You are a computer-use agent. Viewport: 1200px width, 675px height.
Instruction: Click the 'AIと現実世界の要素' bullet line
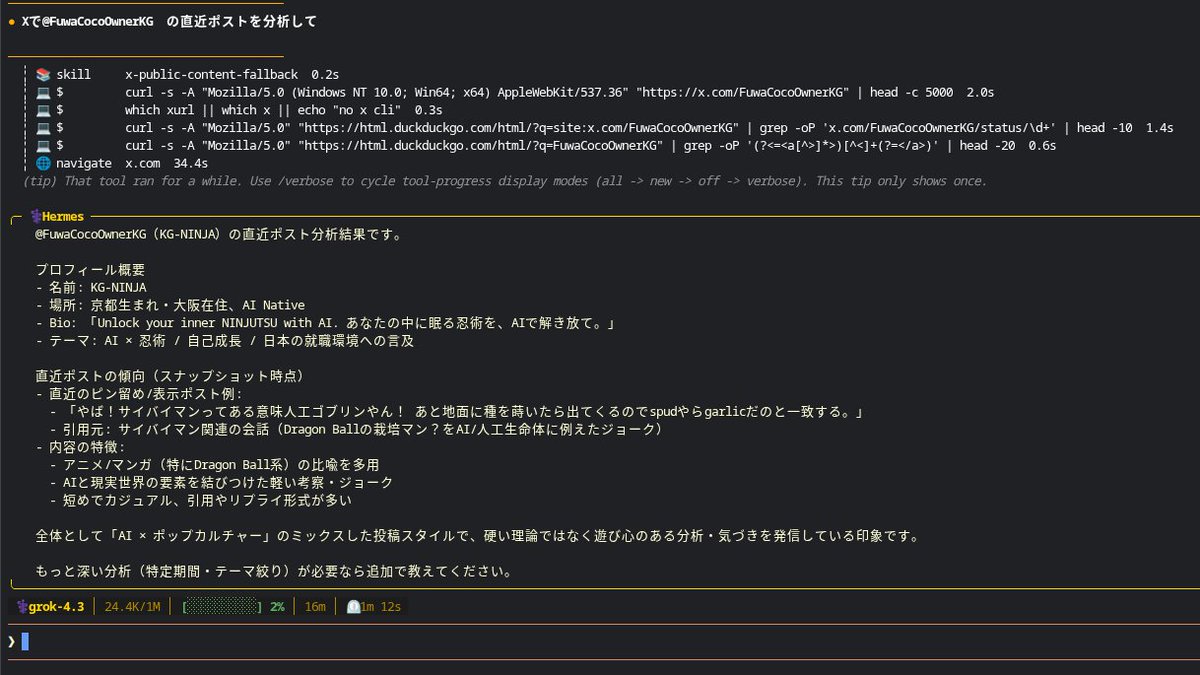221,483
